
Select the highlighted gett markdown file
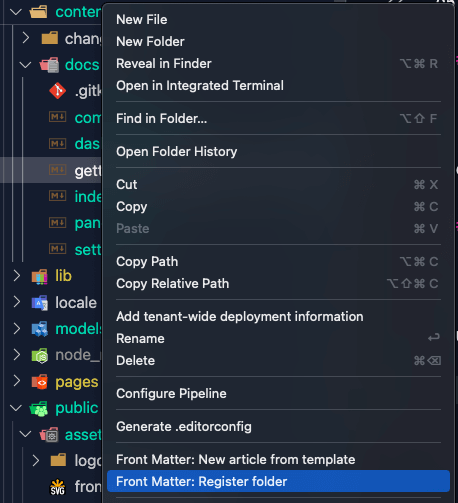pos(51,170)
